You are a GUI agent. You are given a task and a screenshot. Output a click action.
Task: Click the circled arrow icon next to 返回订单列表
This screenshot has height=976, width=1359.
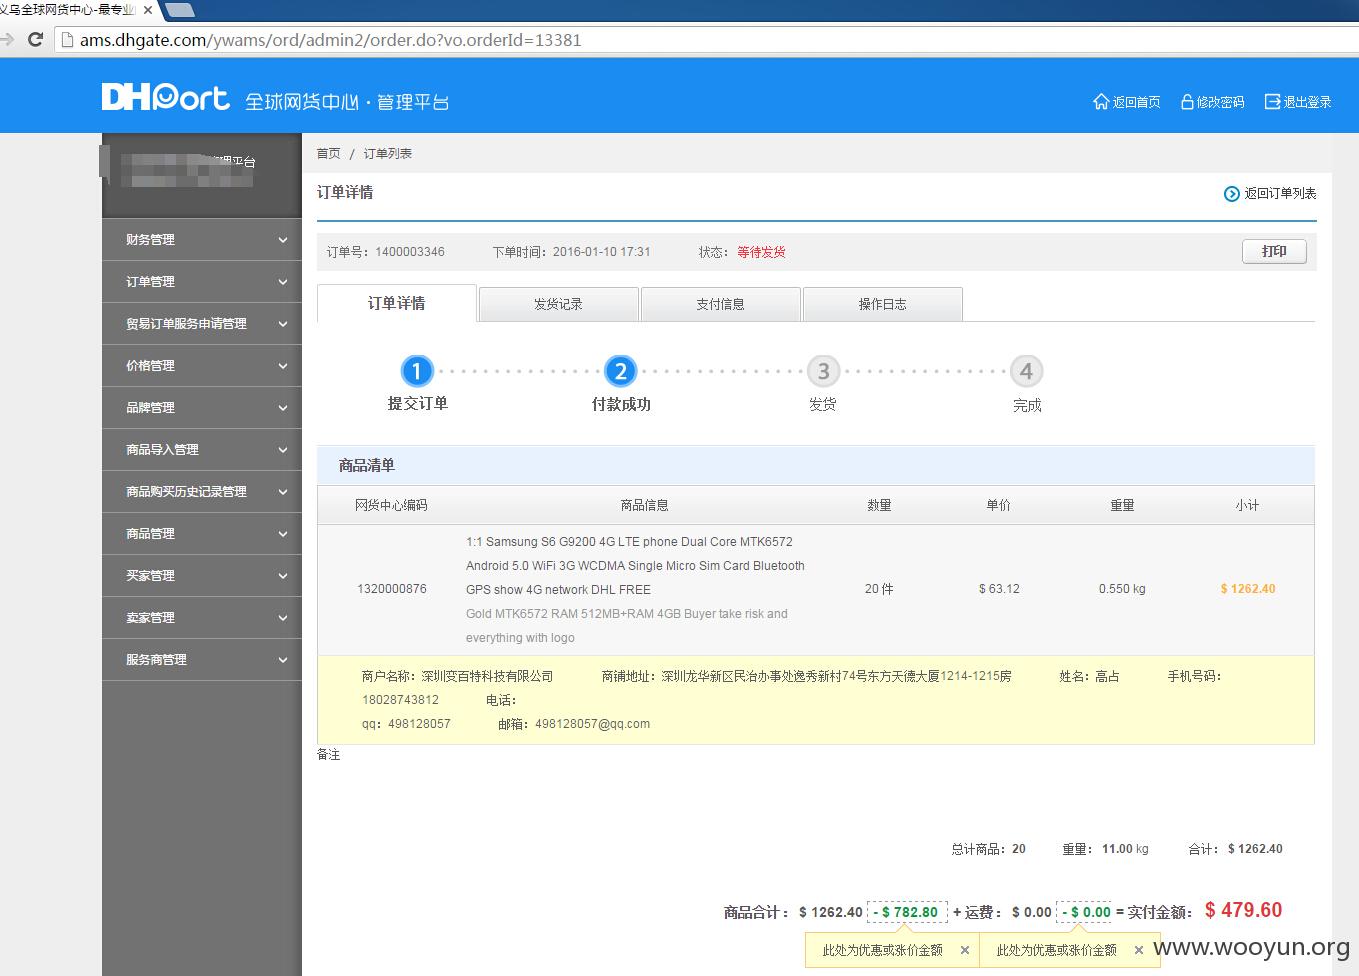(x=1231, y=193)
